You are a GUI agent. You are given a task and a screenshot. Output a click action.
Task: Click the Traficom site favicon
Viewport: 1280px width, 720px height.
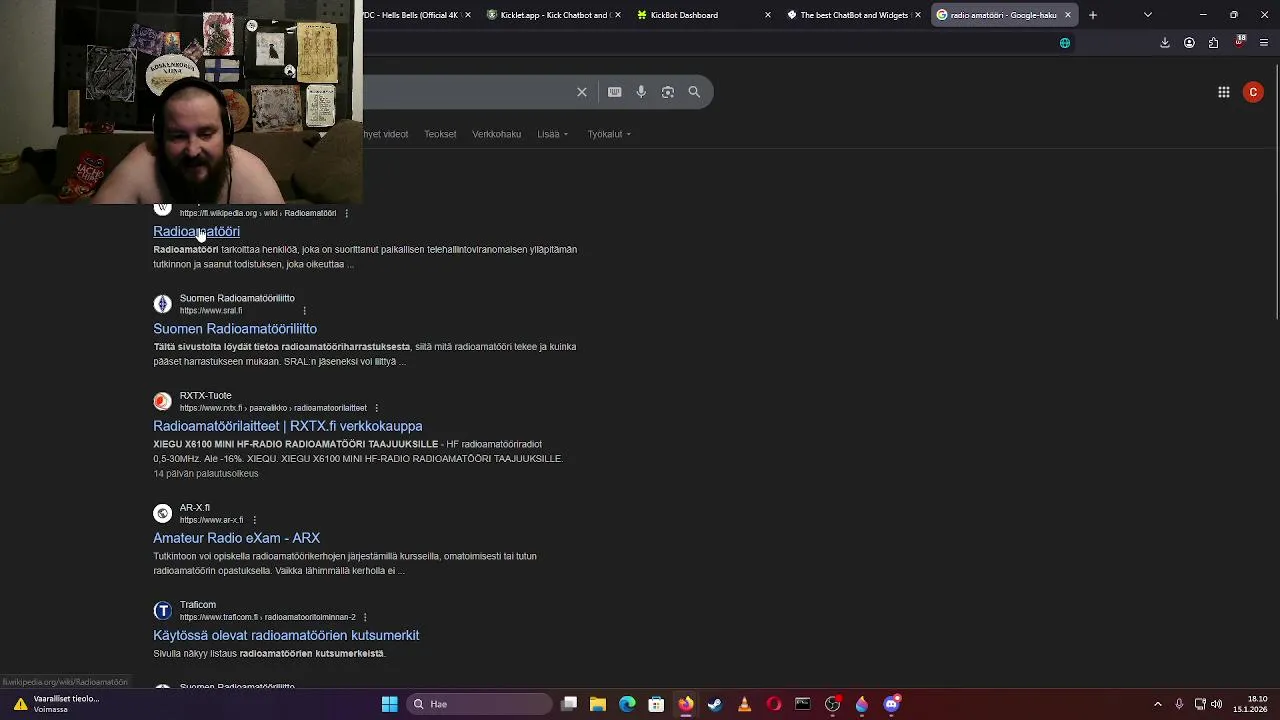[x=162, y=610]
